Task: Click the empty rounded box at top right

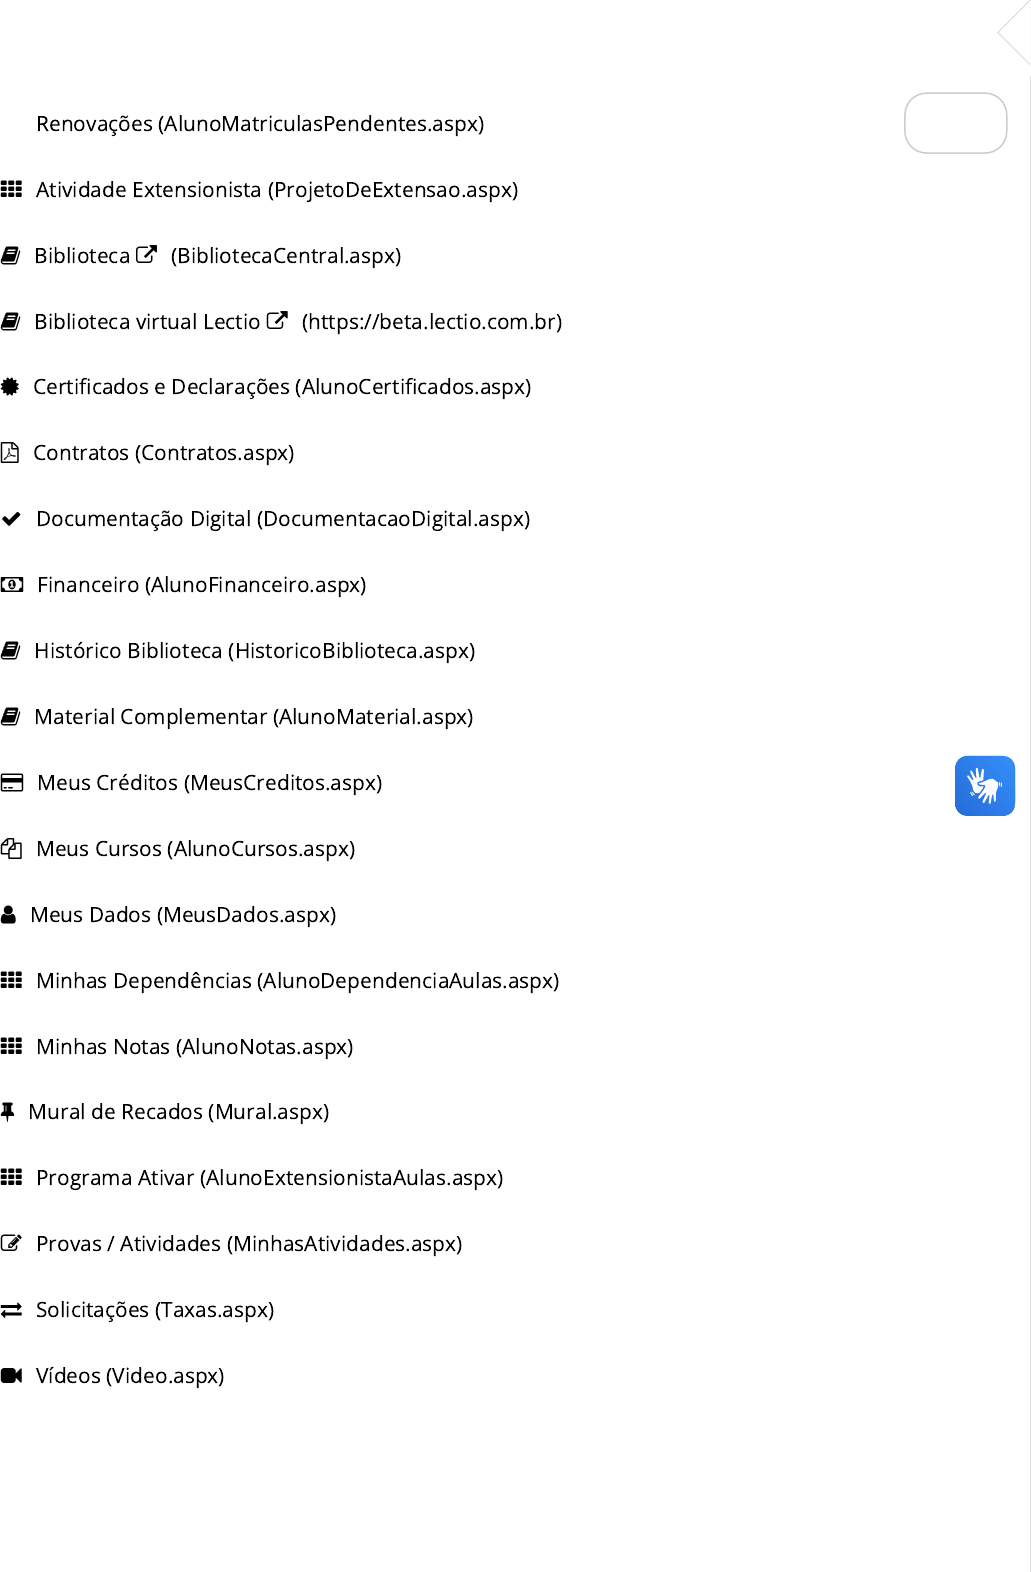Action: click(x=956, y=123)
